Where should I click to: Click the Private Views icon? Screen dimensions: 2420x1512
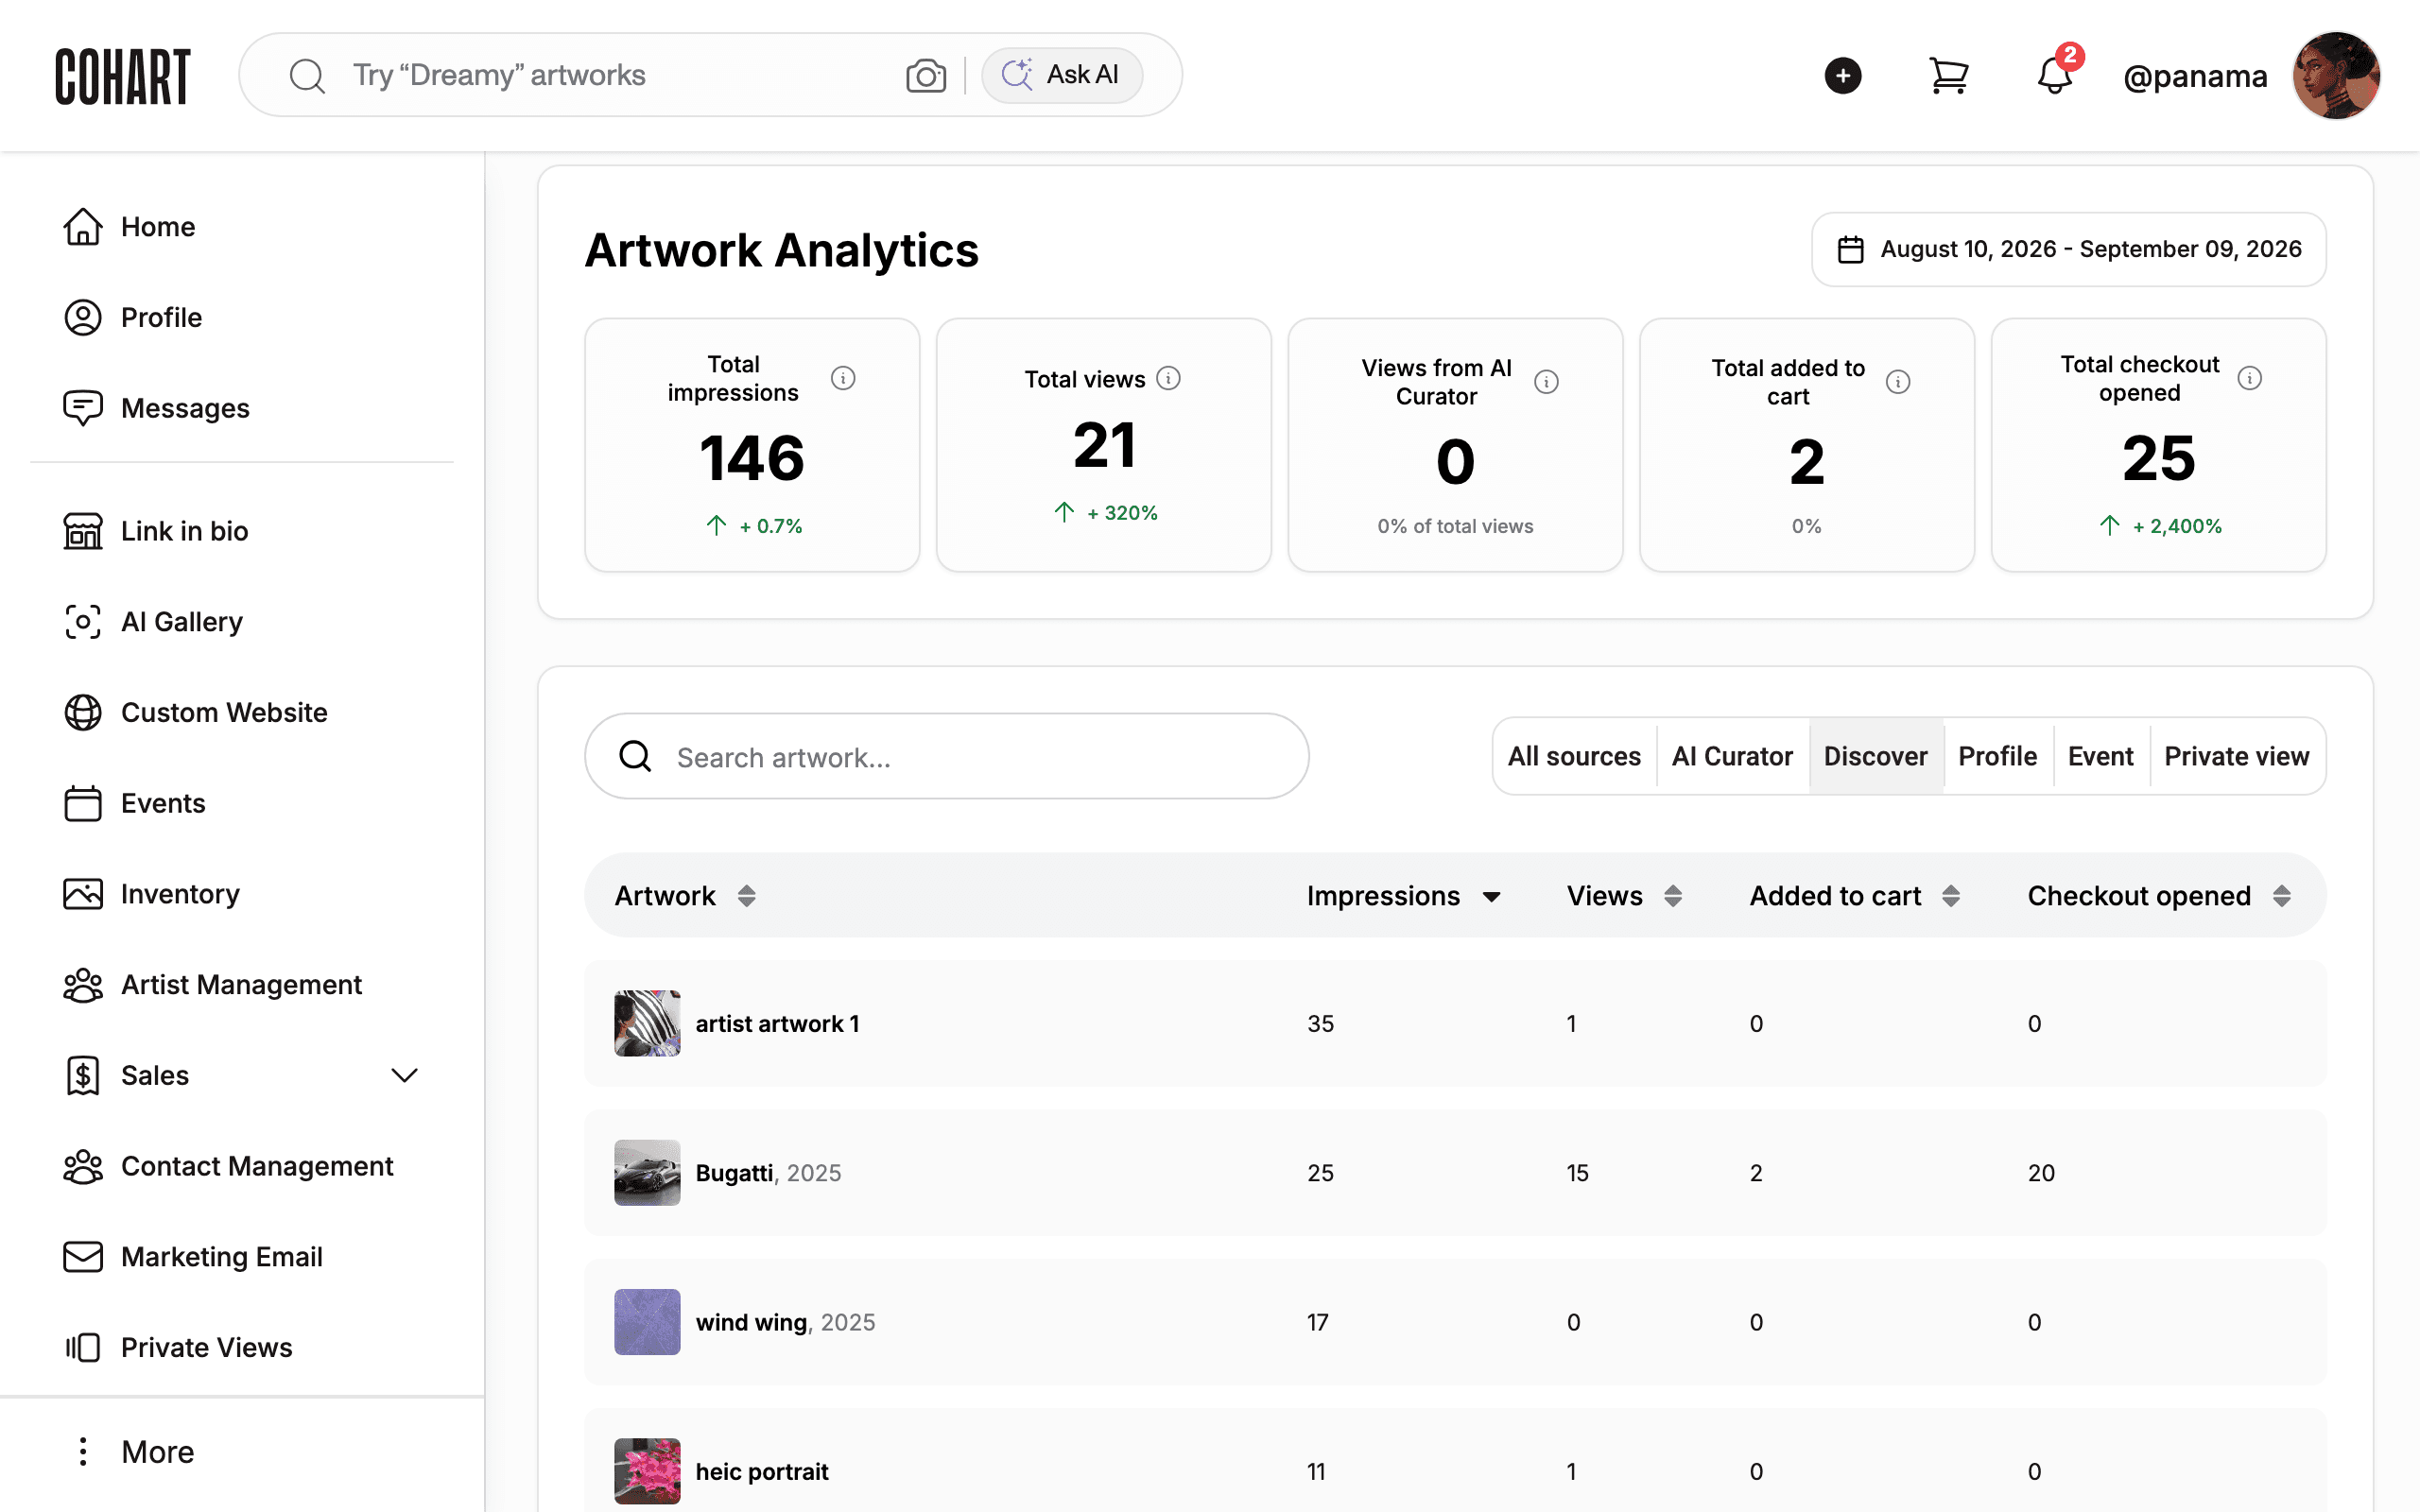pos(83,1348)
